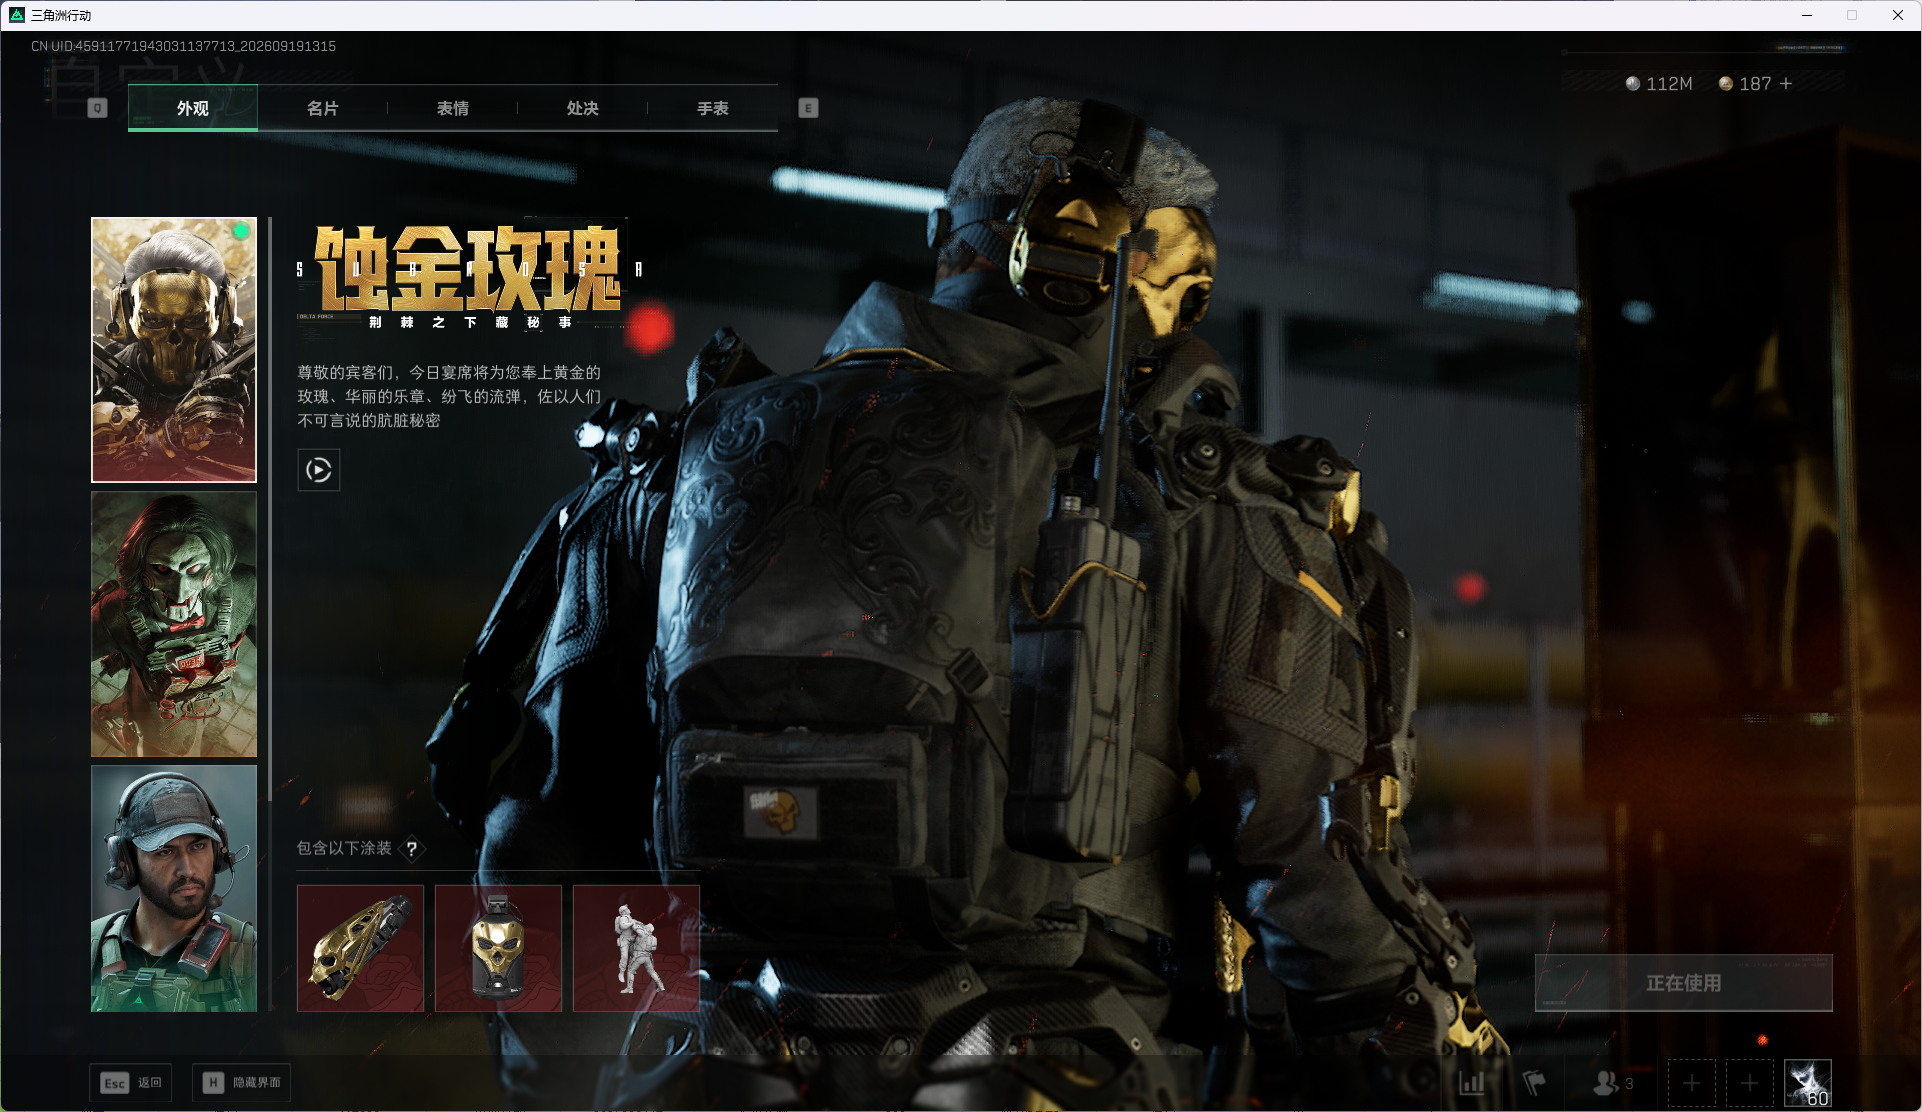Open the 包含以下涂装 help question mark
The image size is (1922, 1112).
(x=412, y=849)
